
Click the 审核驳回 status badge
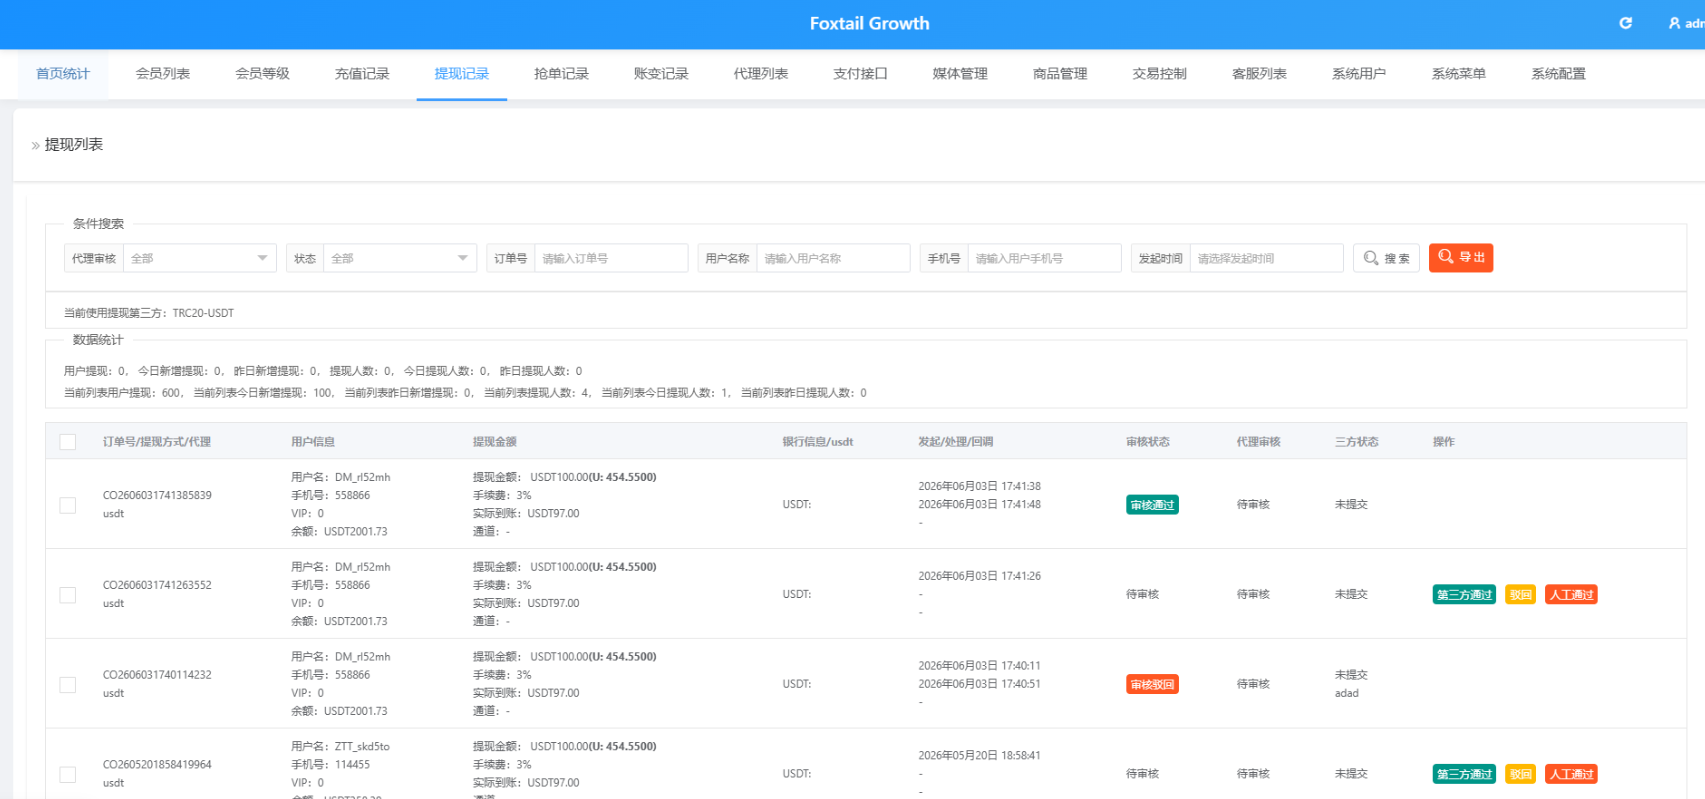pos(1152,685)
